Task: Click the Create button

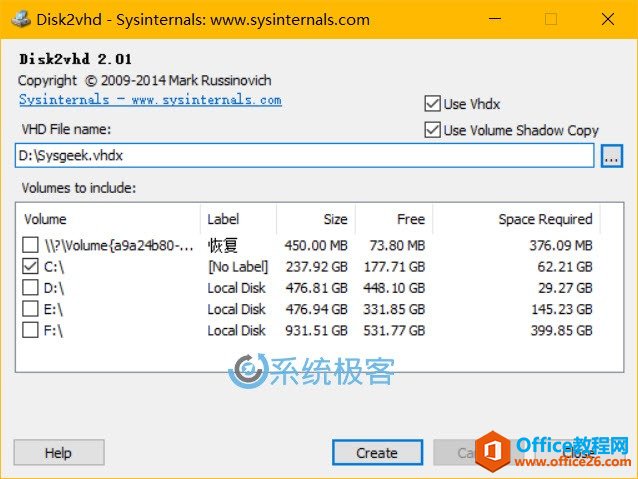Action: pos(377,453)
